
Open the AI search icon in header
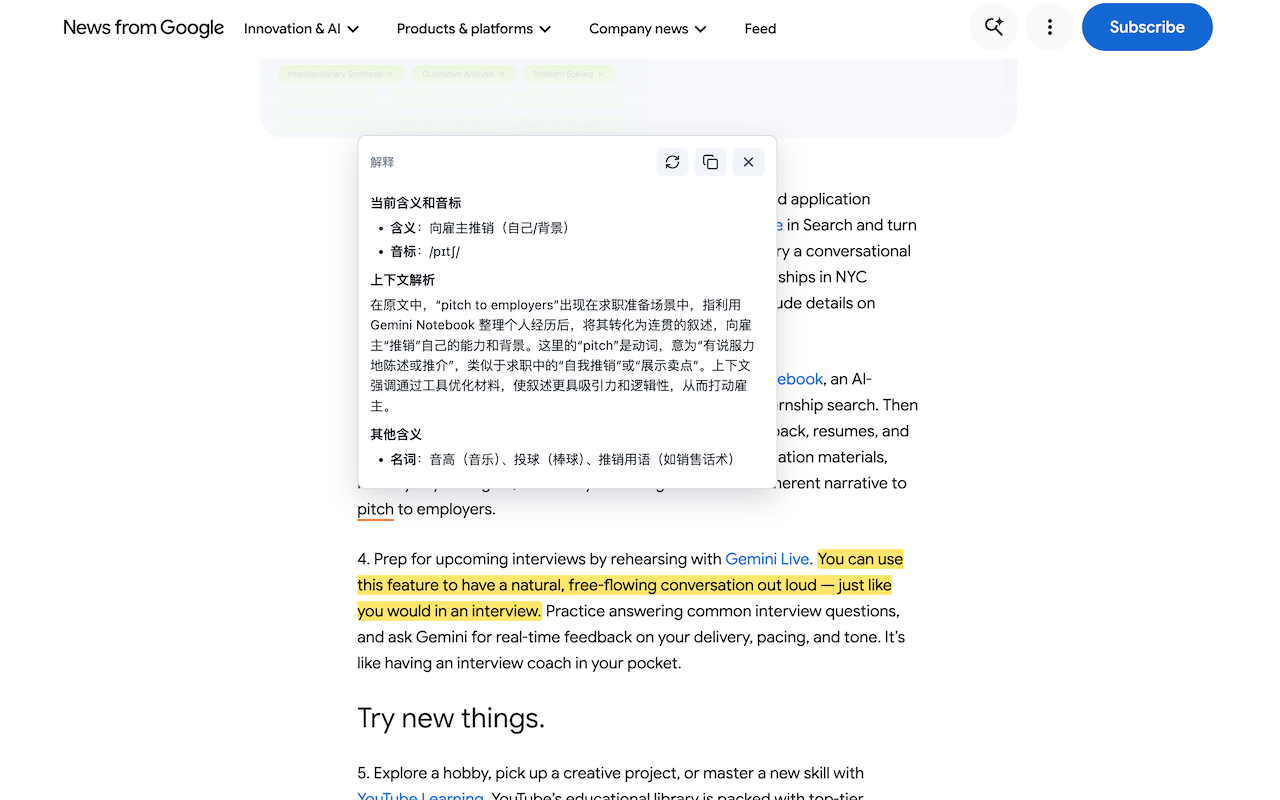pyautogui.click(x=994, y=27)
